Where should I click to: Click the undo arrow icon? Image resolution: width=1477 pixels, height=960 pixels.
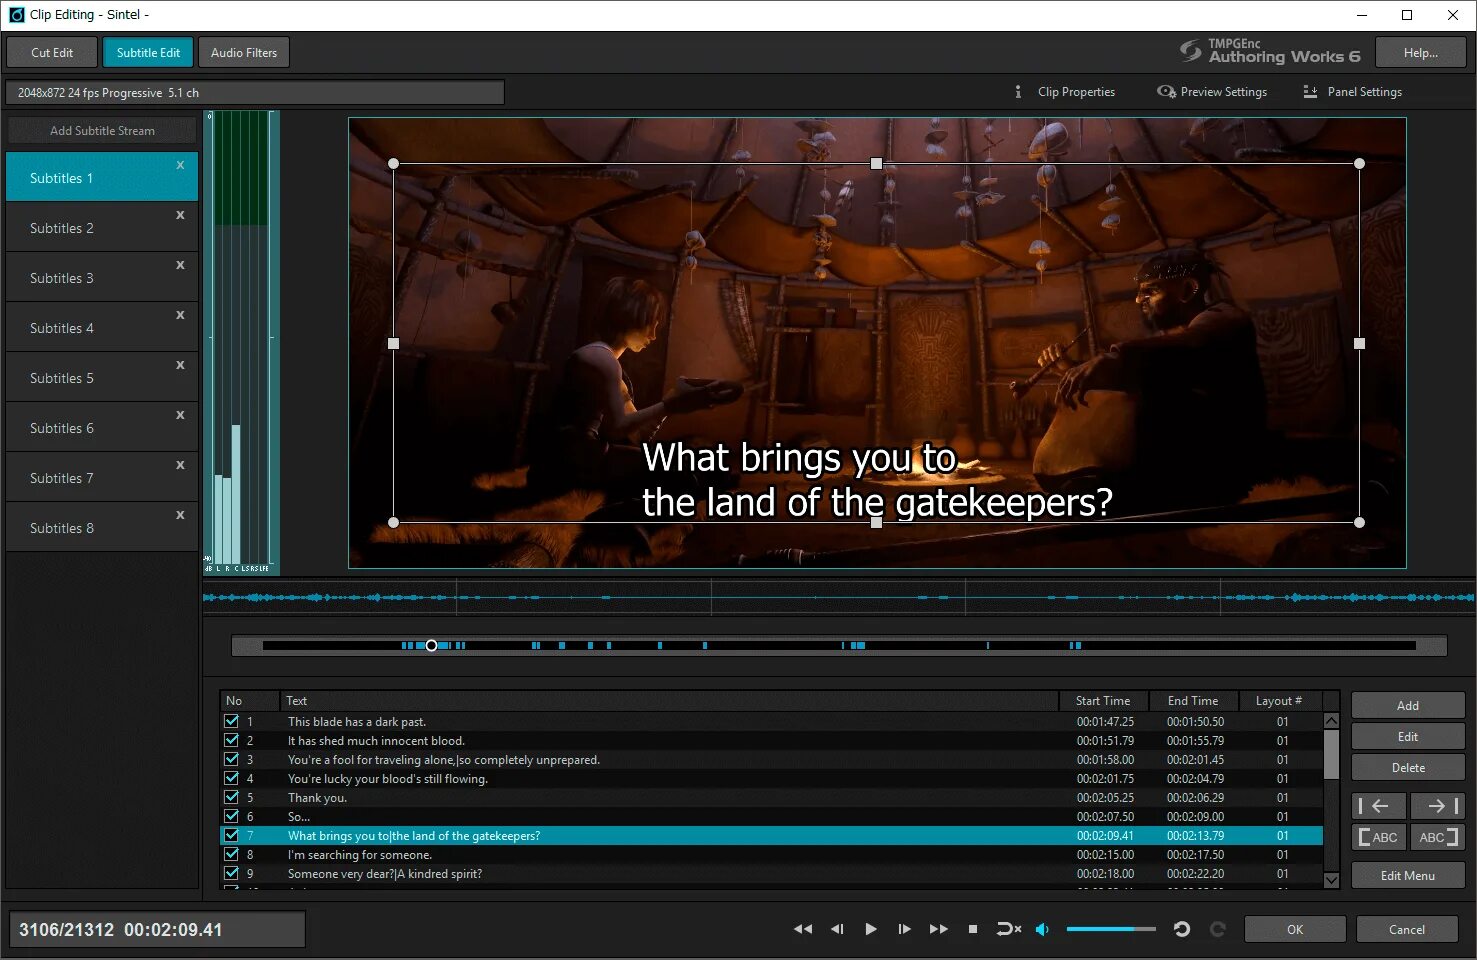[1181, 929]
